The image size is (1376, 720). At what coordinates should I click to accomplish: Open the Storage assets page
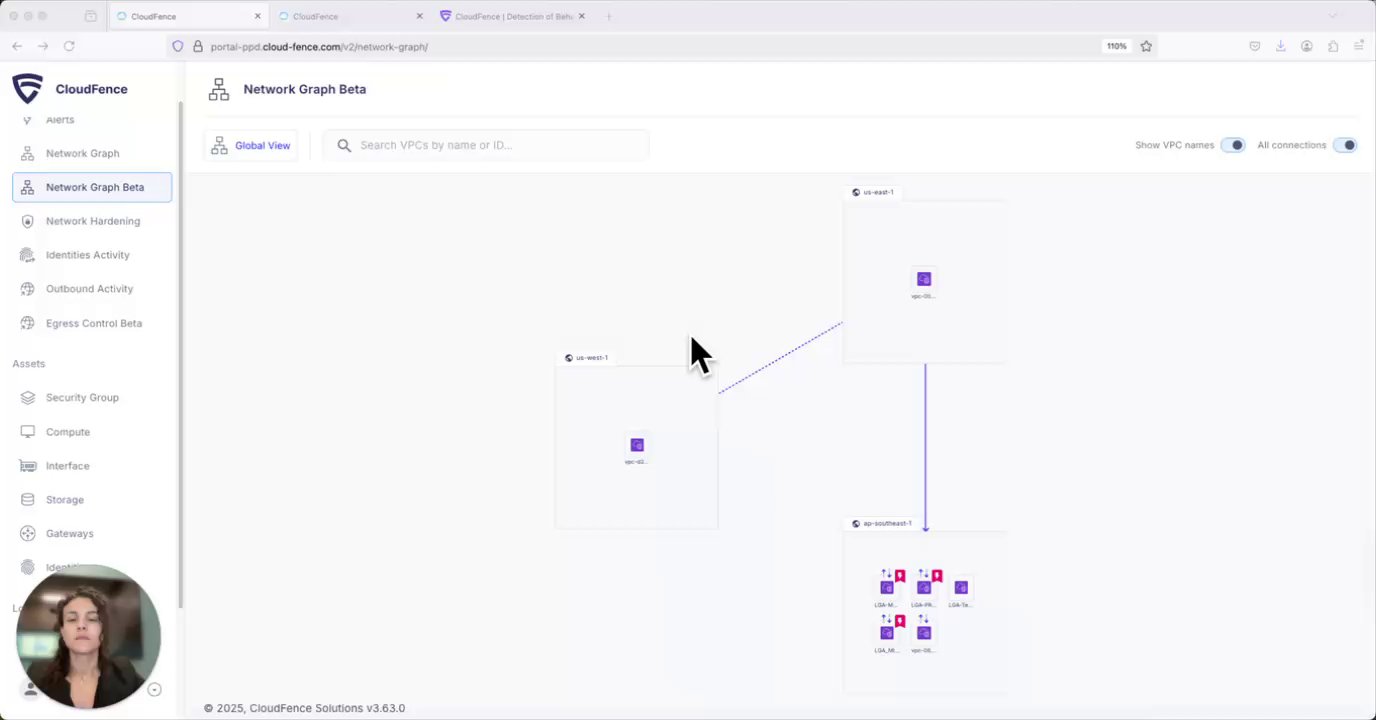coord(92,500)
